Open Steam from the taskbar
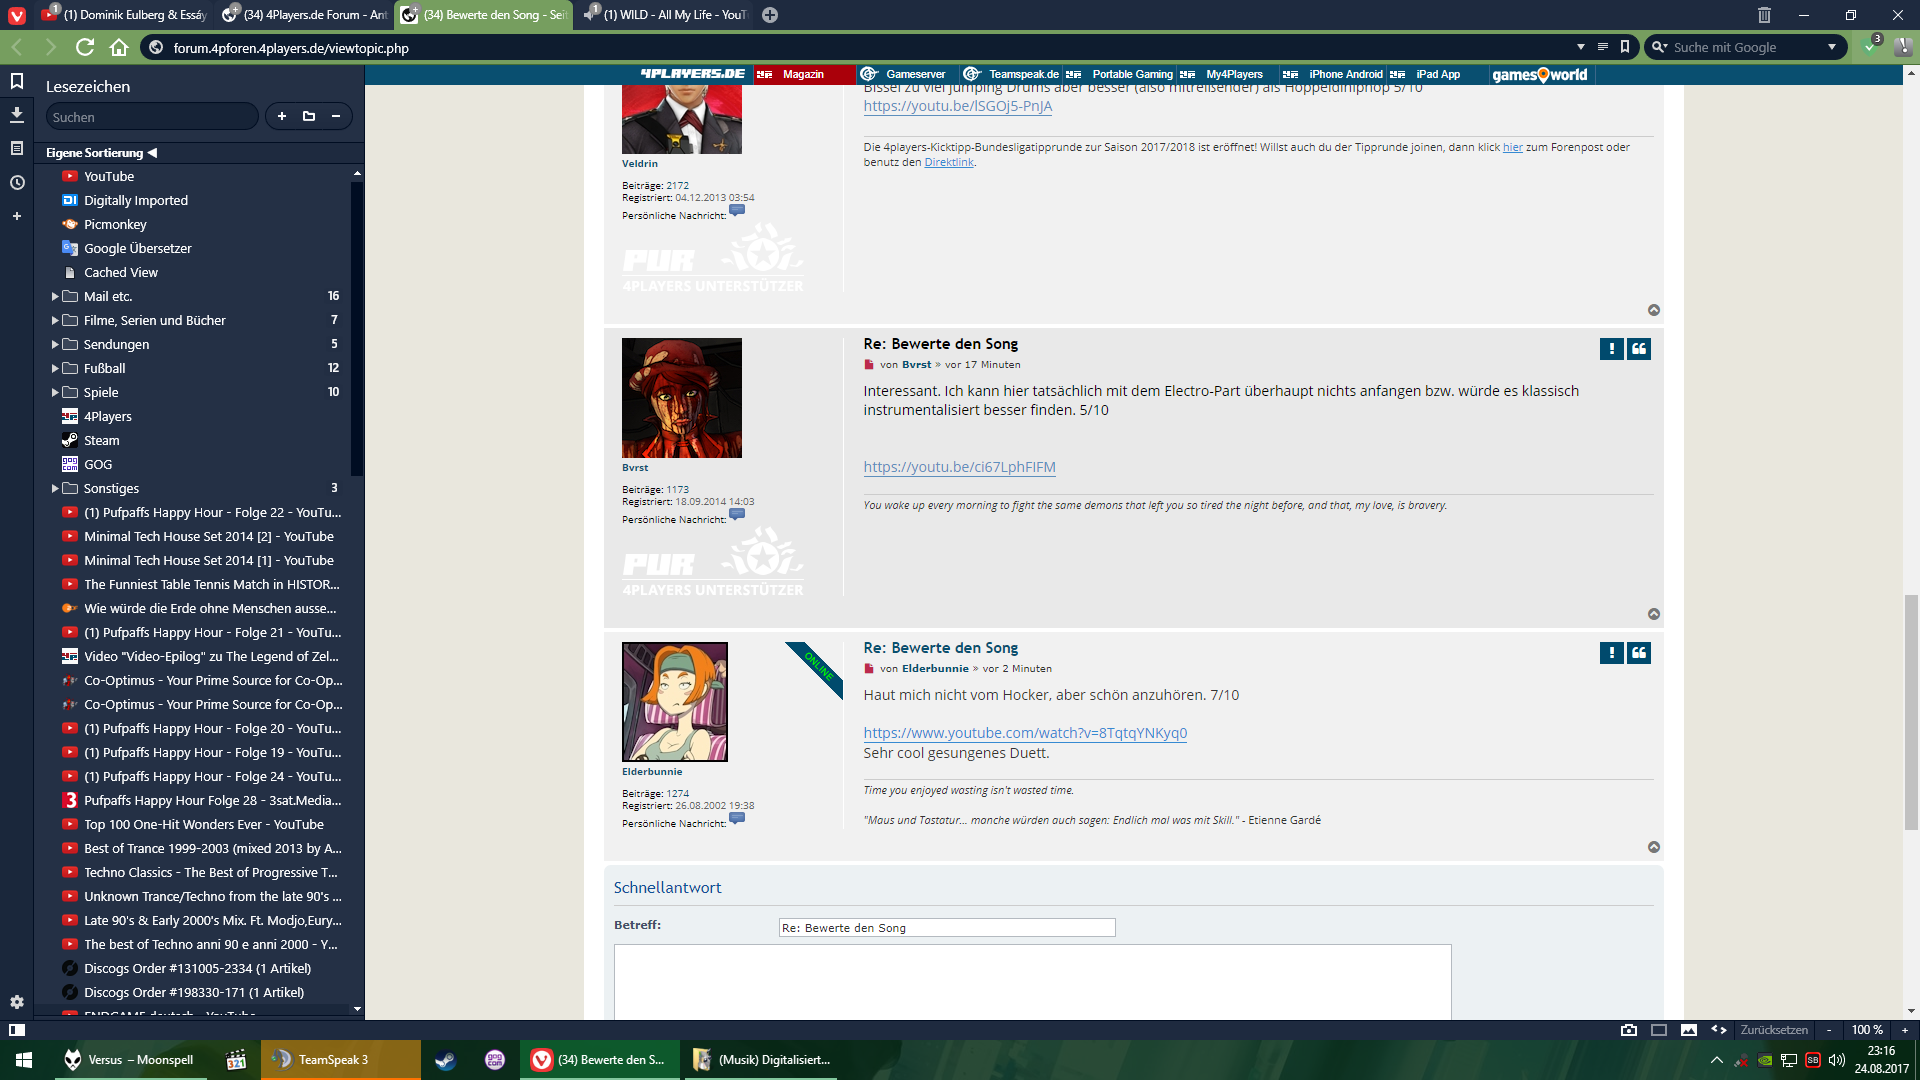 tap(445, 1060)
